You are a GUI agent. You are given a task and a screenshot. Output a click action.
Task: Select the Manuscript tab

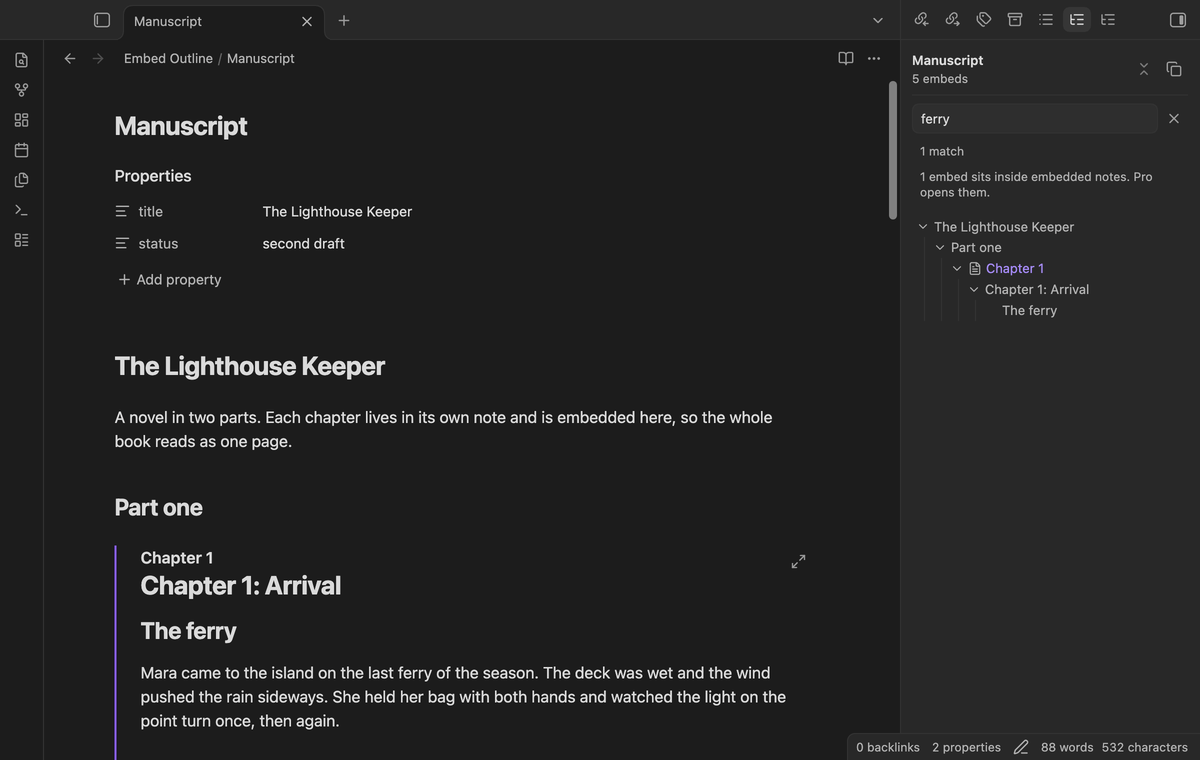click(x=223, y=21)
